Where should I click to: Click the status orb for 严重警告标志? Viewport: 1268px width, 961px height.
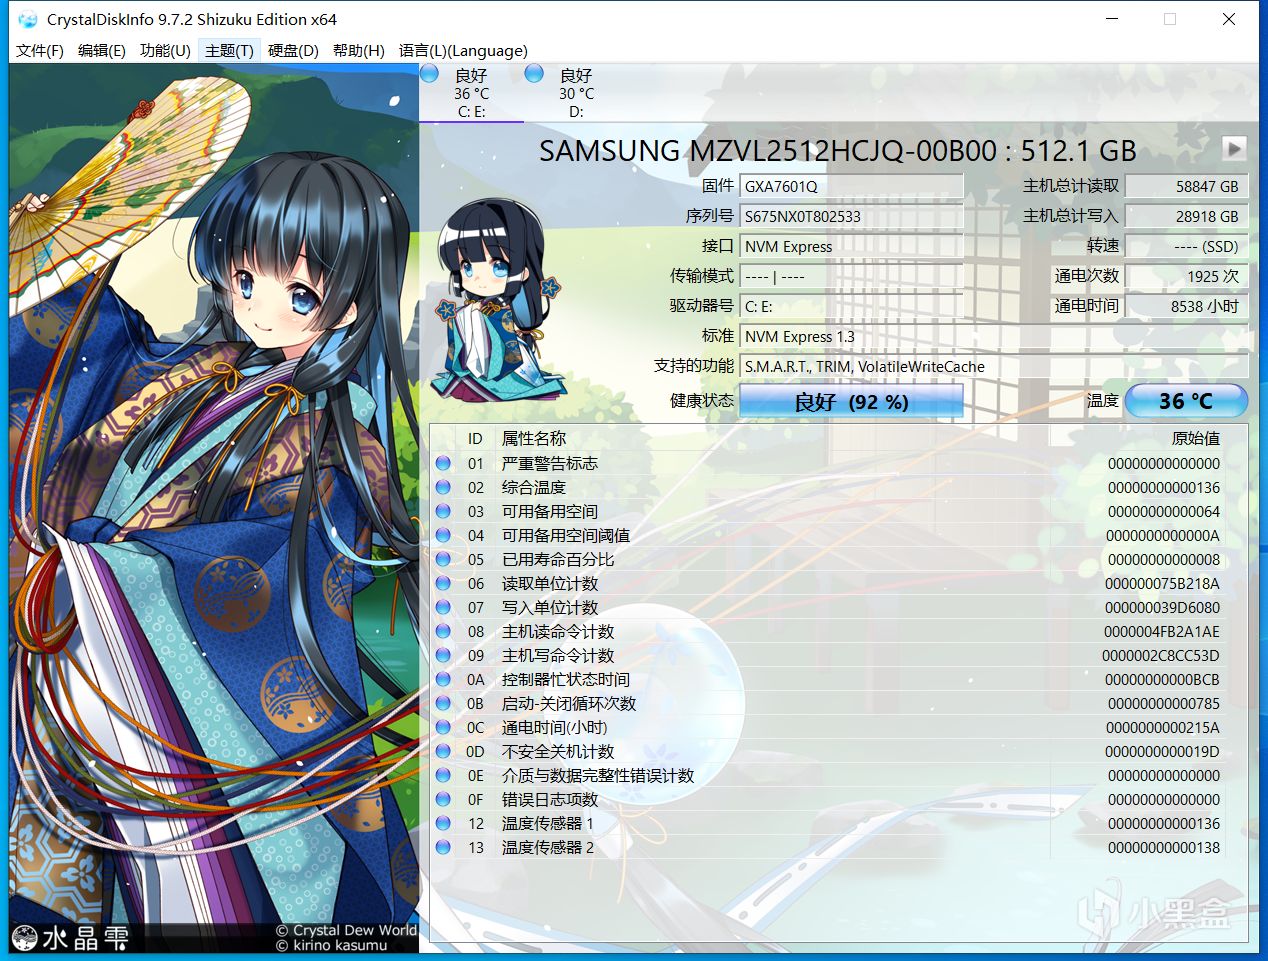[x=443, y=463]
